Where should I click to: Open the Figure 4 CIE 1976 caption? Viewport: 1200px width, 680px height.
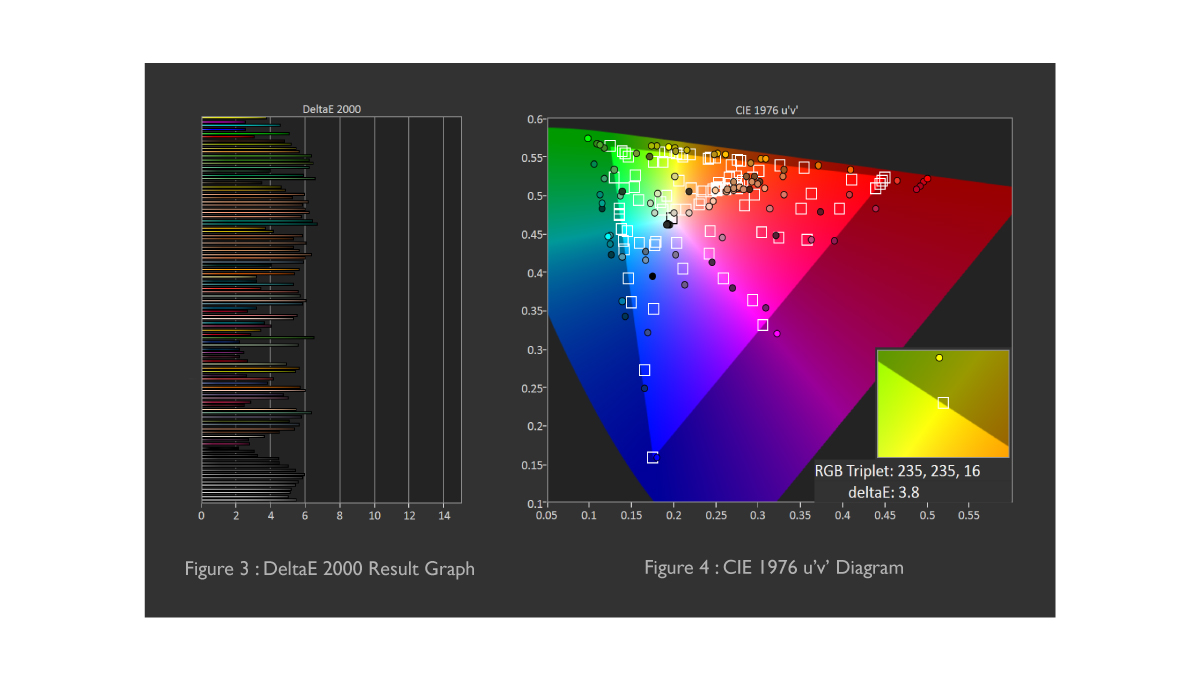tap(774, 568)
